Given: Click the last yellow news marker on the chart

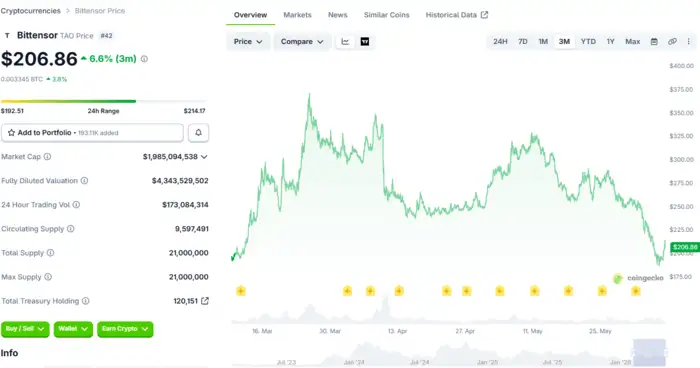Looking at the screenshot, I should point(636,291).
